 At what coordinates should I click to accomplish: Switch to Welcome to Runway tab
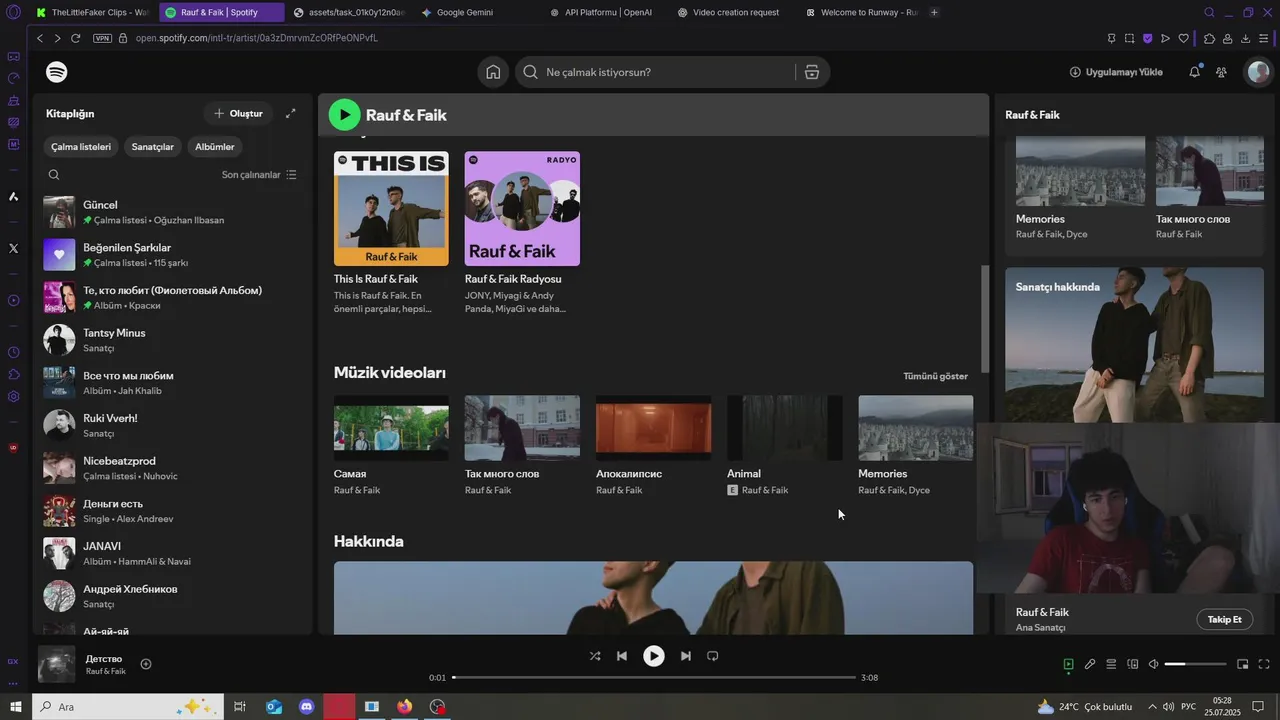coord(862,12)
